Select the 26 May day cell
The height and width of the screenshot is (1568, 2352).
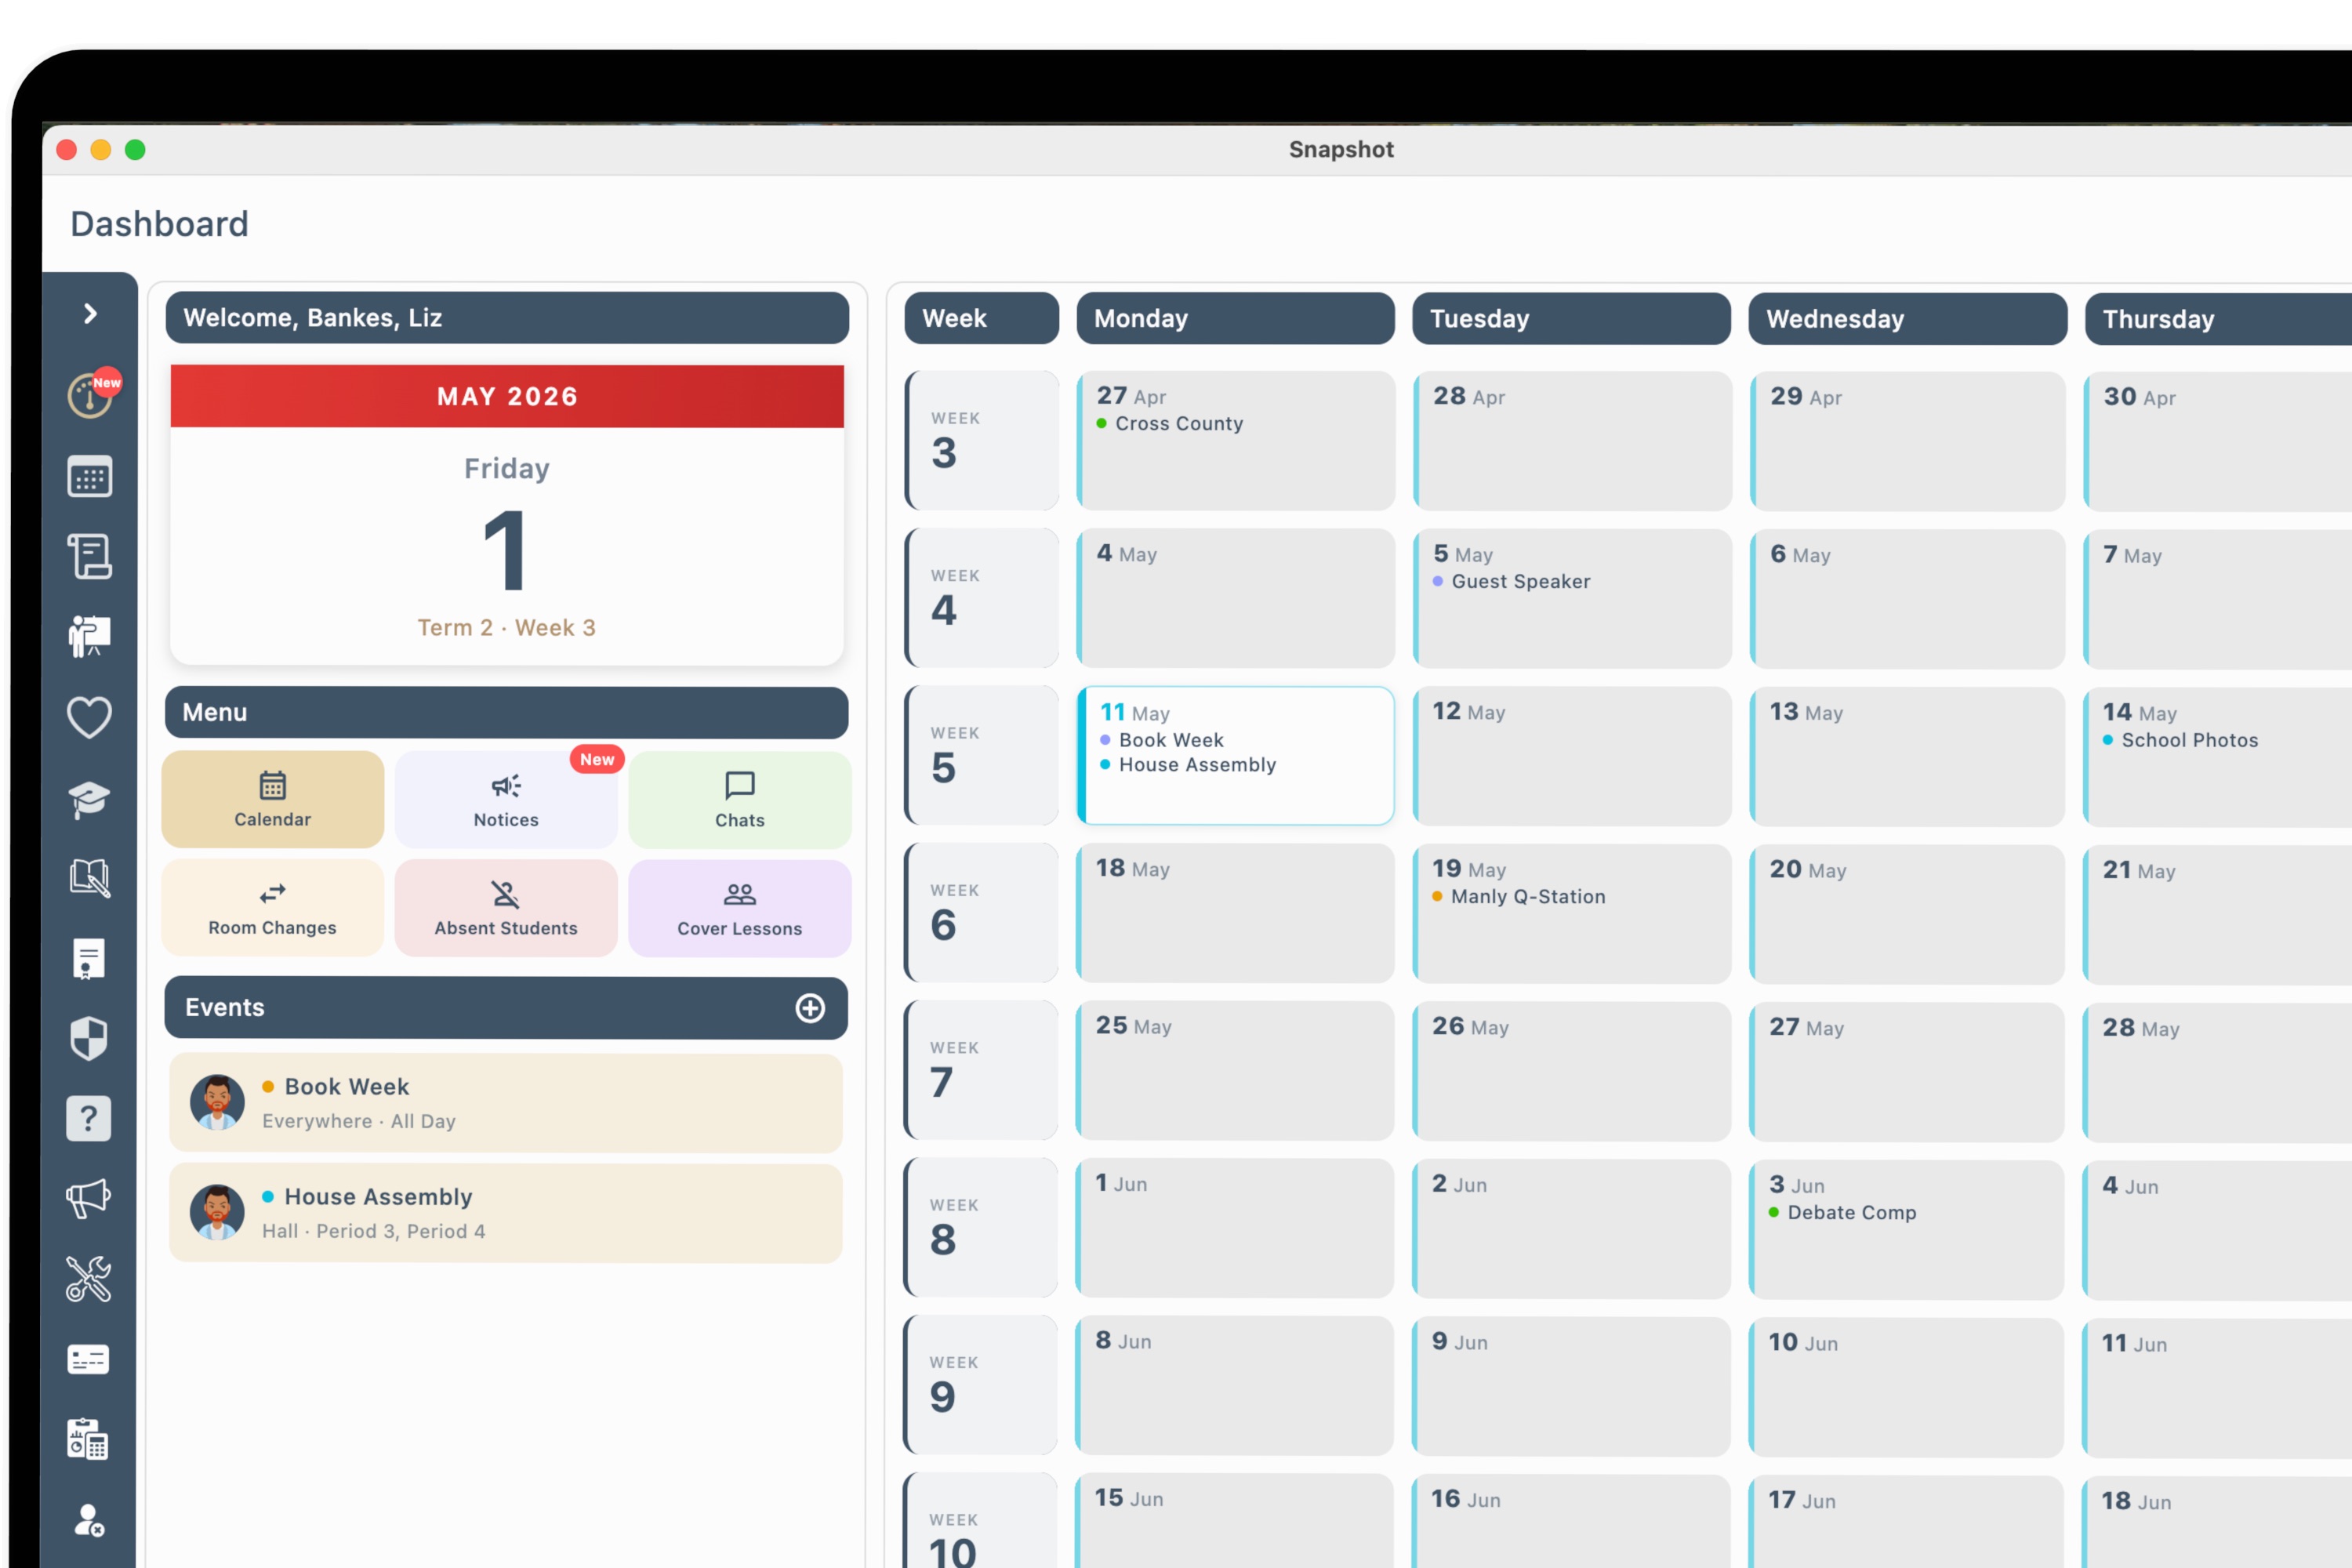1572,1071
